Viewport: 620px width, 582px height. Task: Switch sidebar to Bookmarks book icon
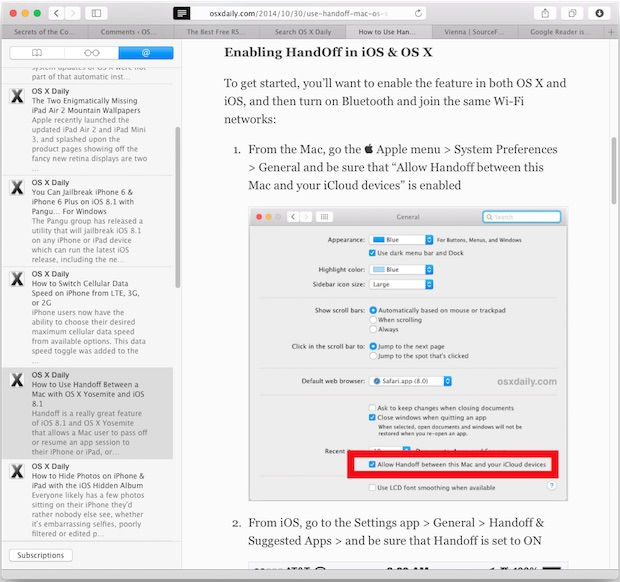tap(37, 53)
